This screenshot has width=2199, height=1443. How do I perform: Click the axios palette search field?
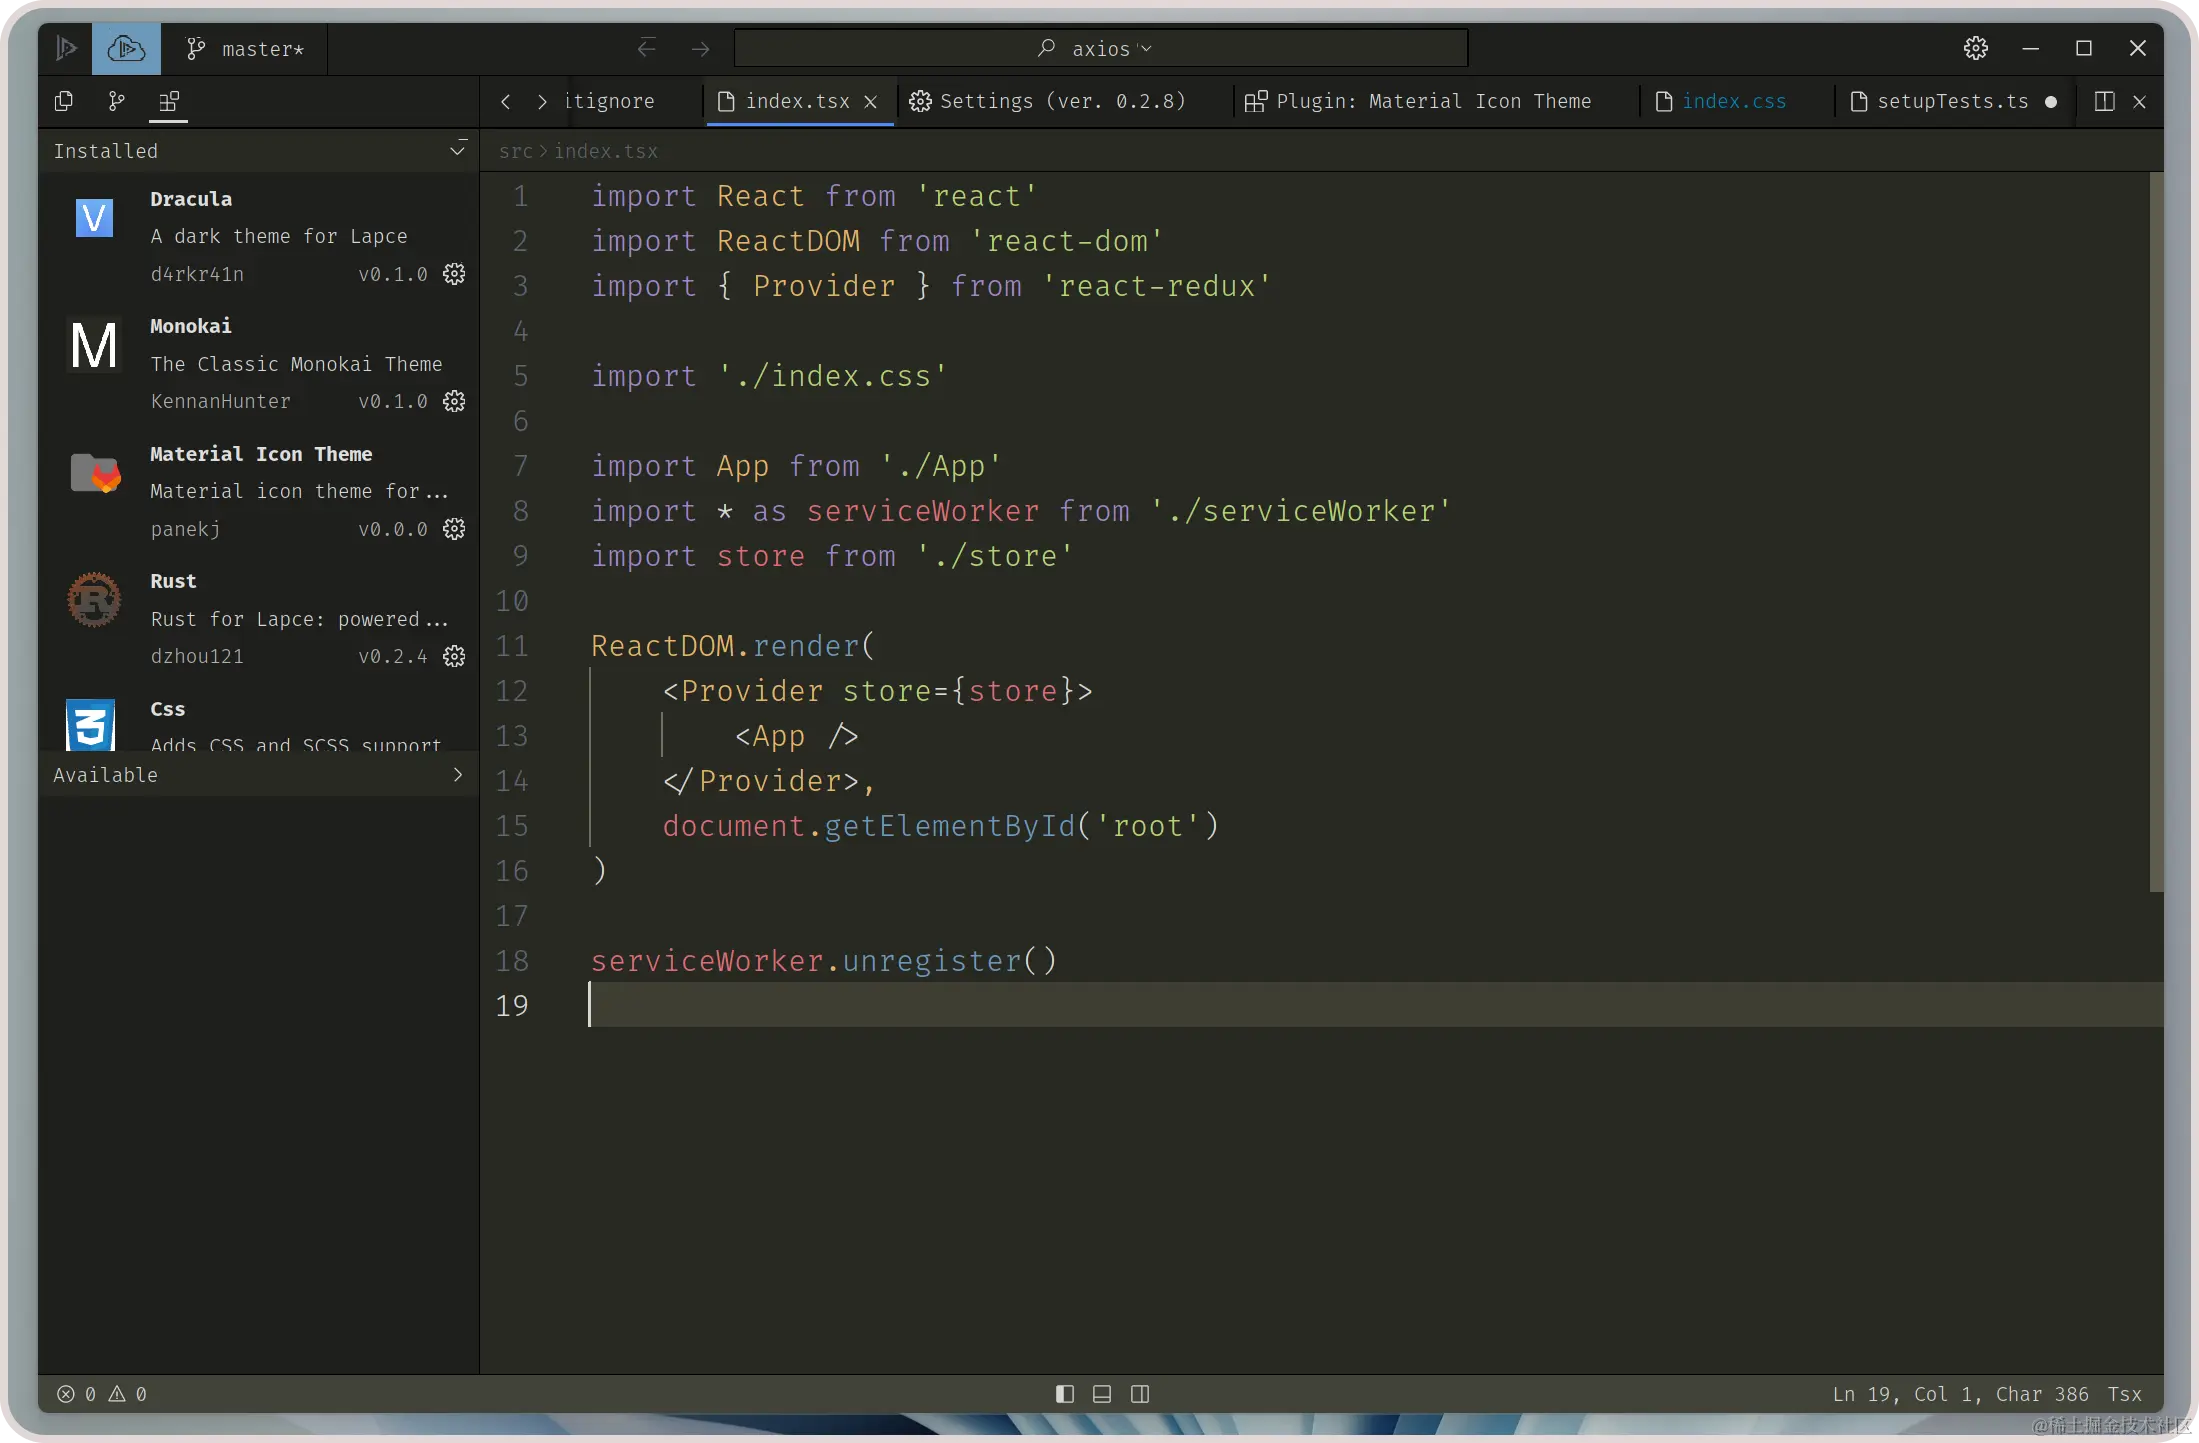[1101, 48]
